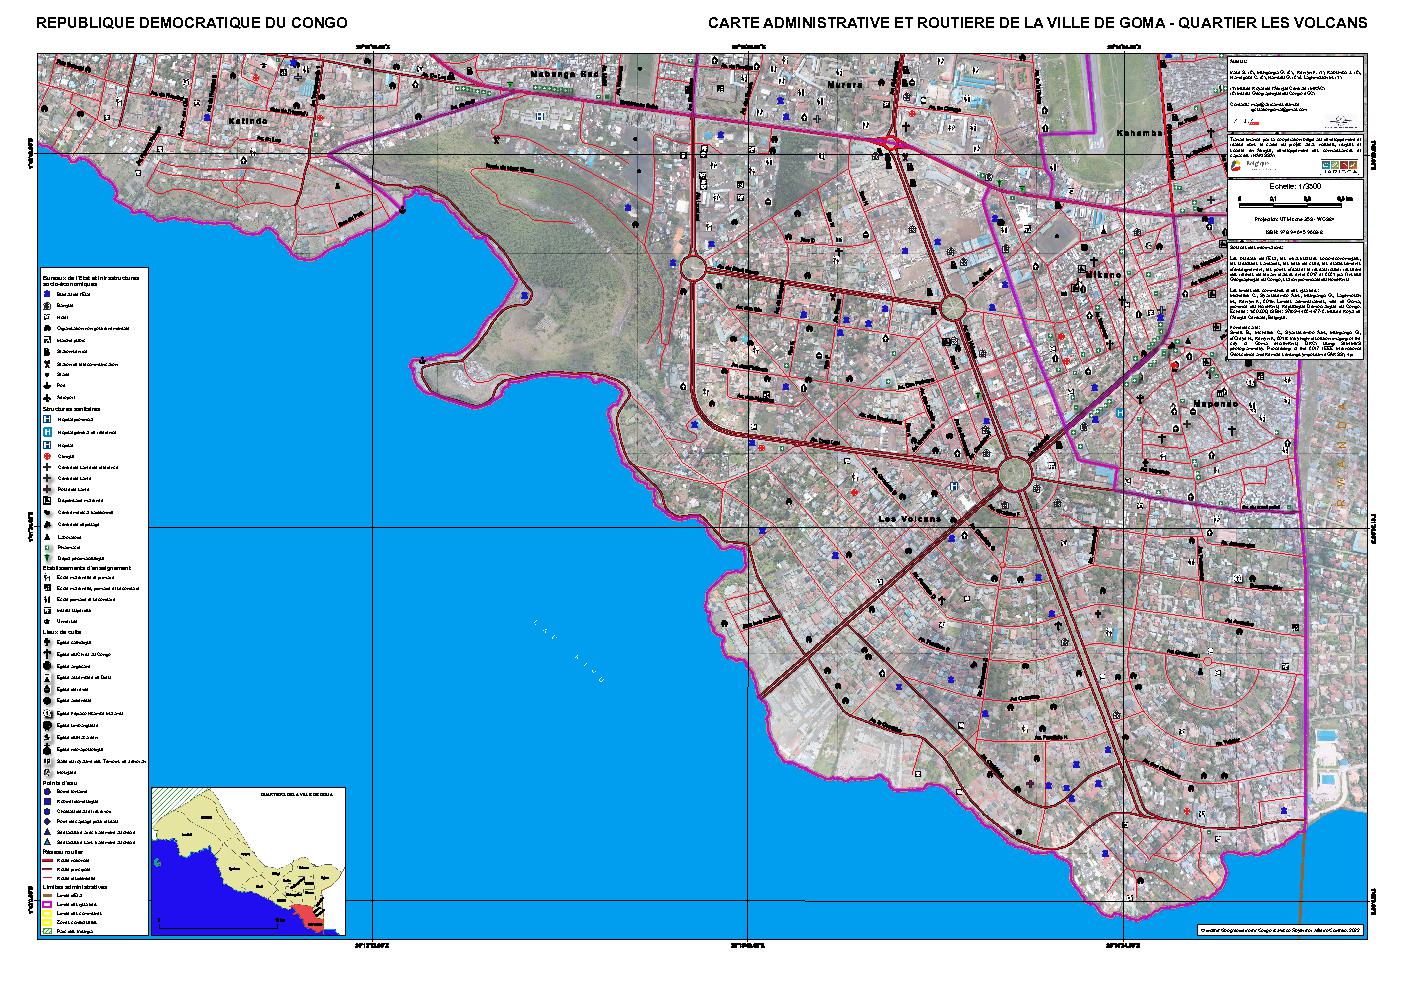Click the green pharmacy symbol in legend

point(47,547)
